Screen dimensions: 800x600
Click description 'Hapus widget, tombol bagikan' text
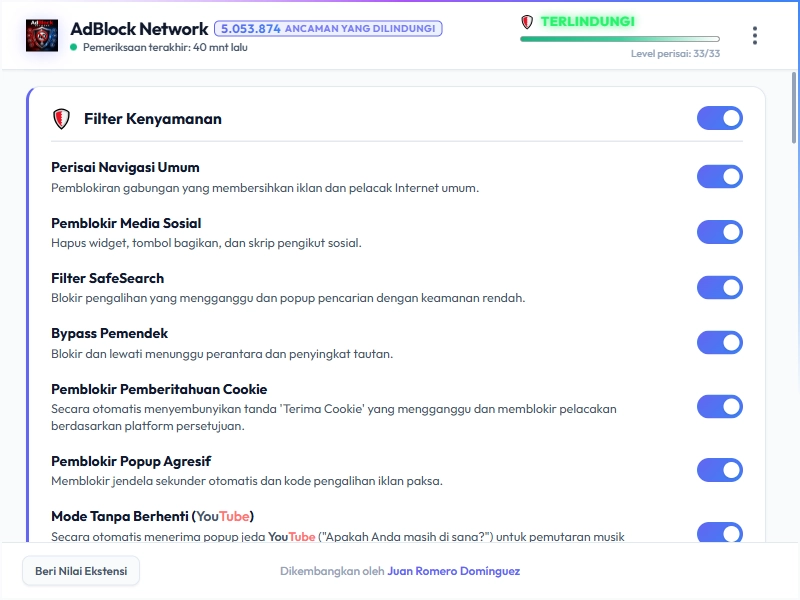pyautogui.click(x=206, y=243)
